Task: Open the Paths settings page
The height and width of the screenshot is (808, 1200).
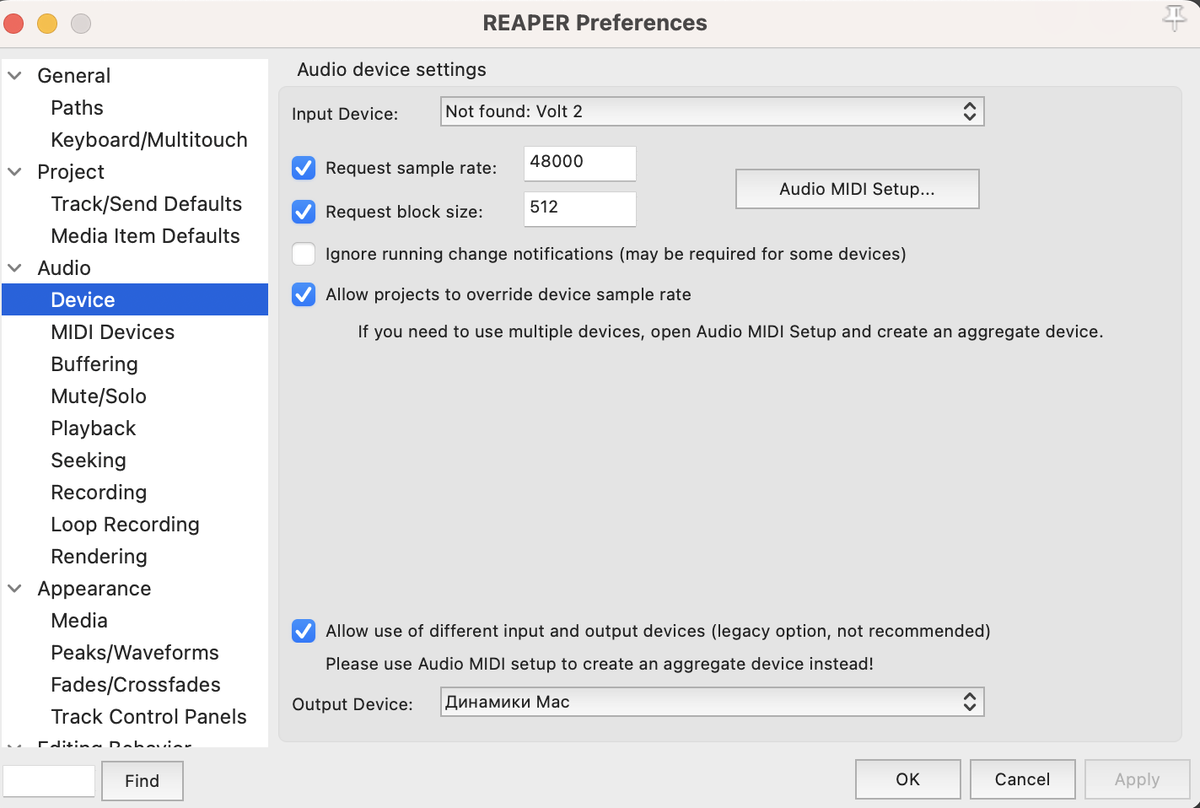Action: click(77, 108)
